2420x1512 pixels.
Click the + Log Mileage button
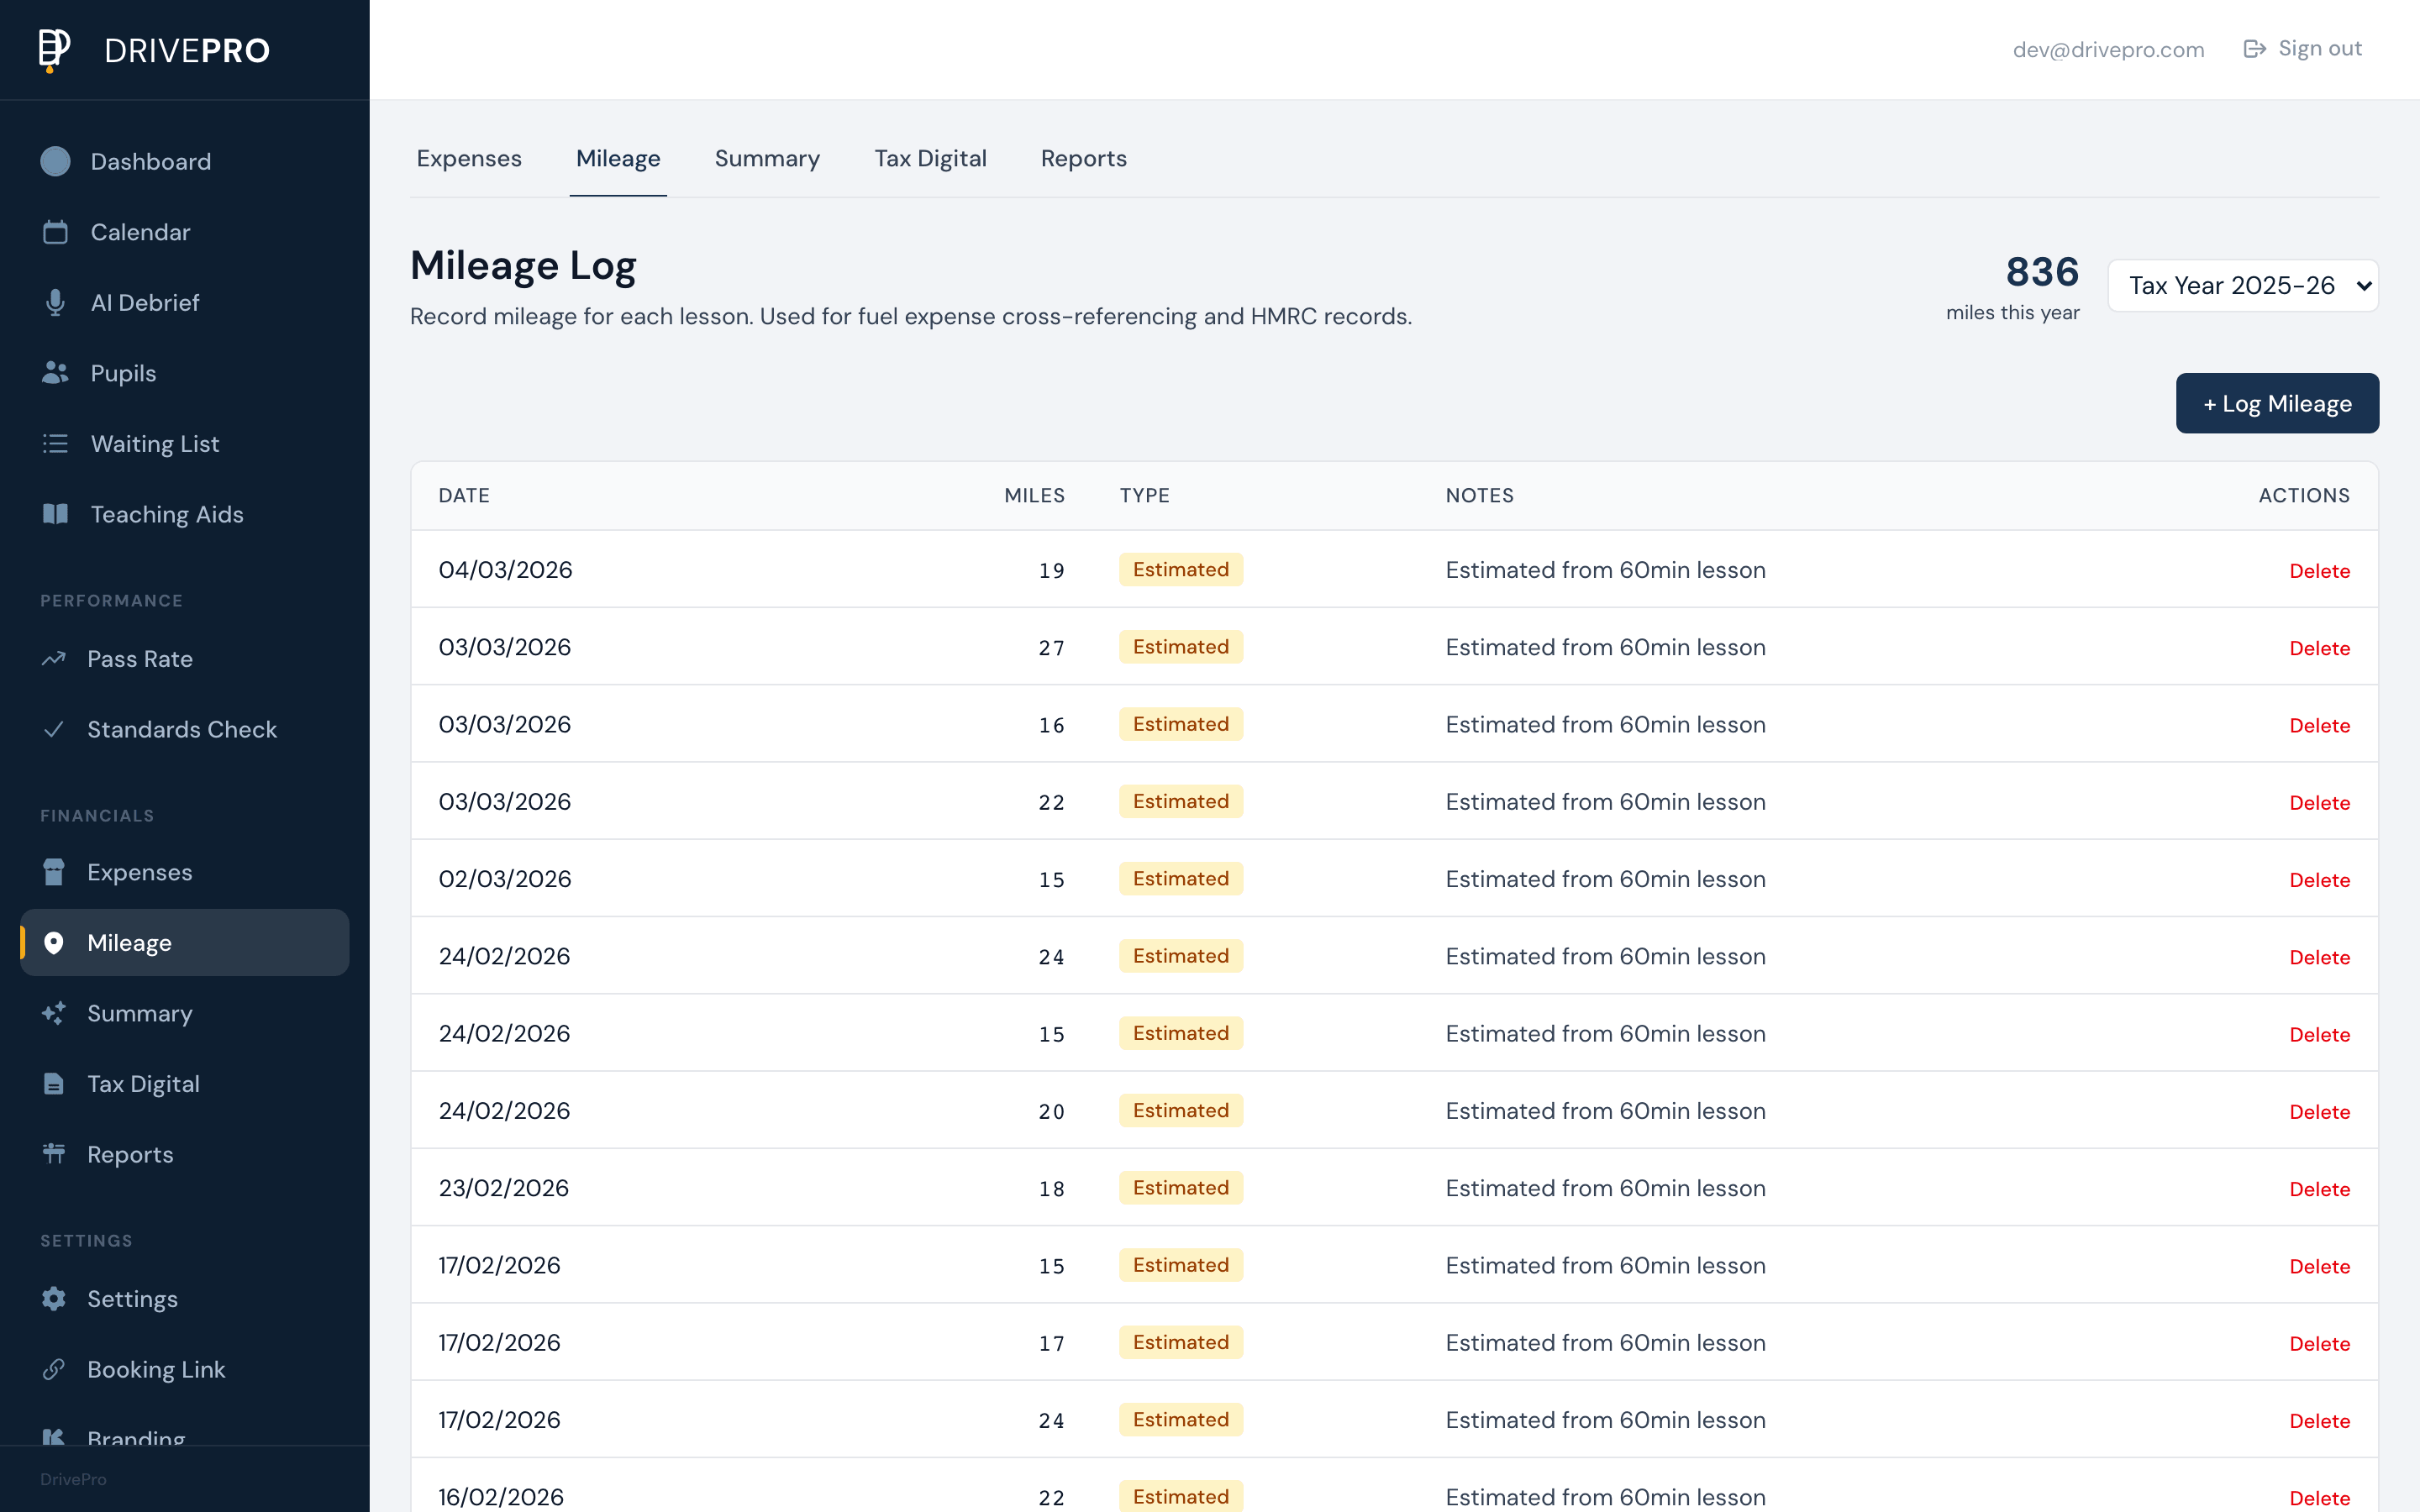(x=2277, y=403)
